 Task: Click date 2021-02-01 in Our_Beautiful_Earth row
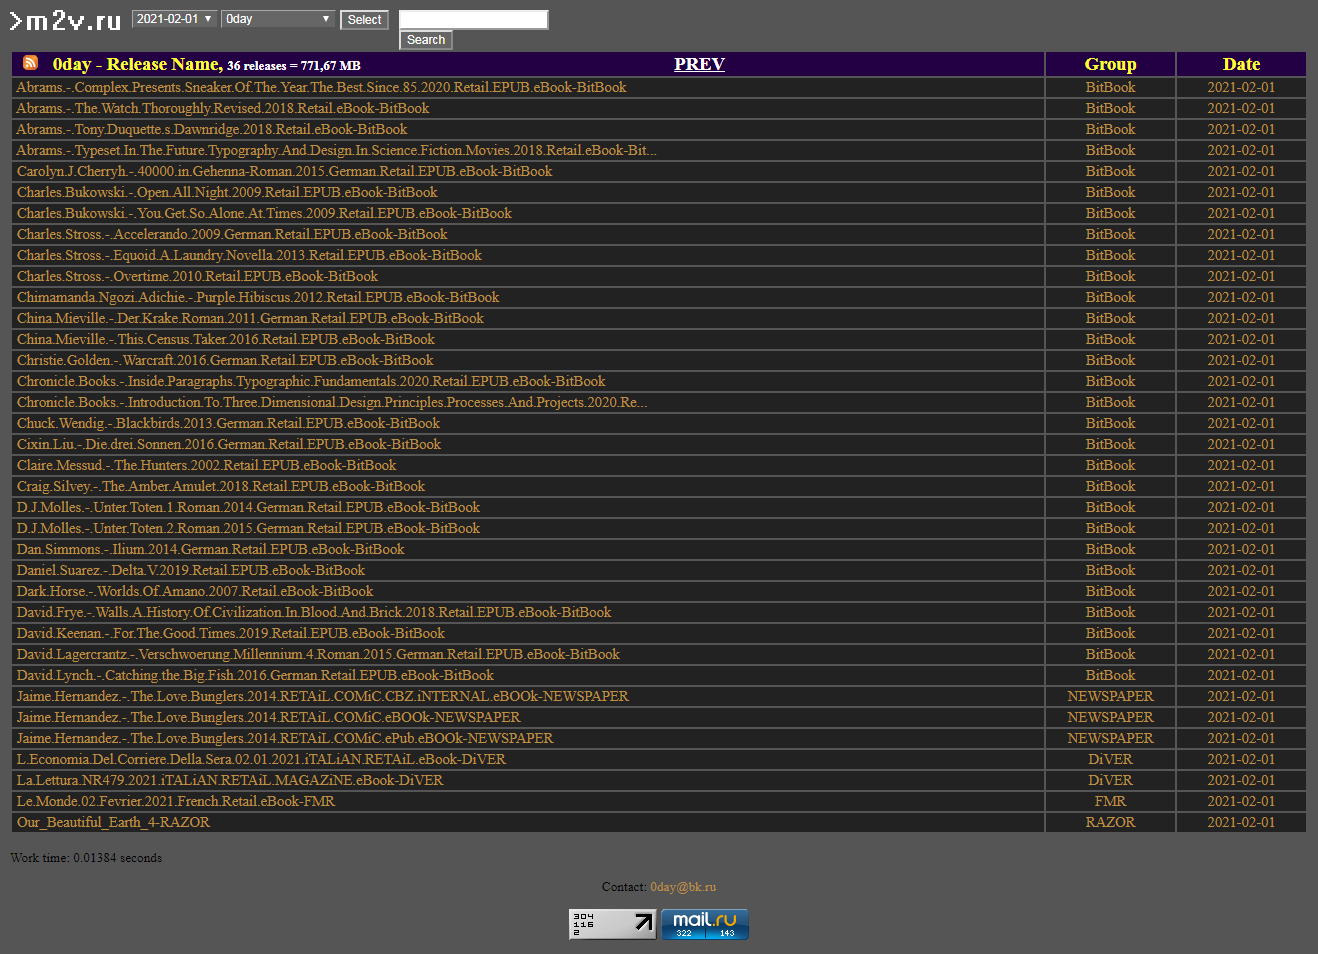point(1241,822)
